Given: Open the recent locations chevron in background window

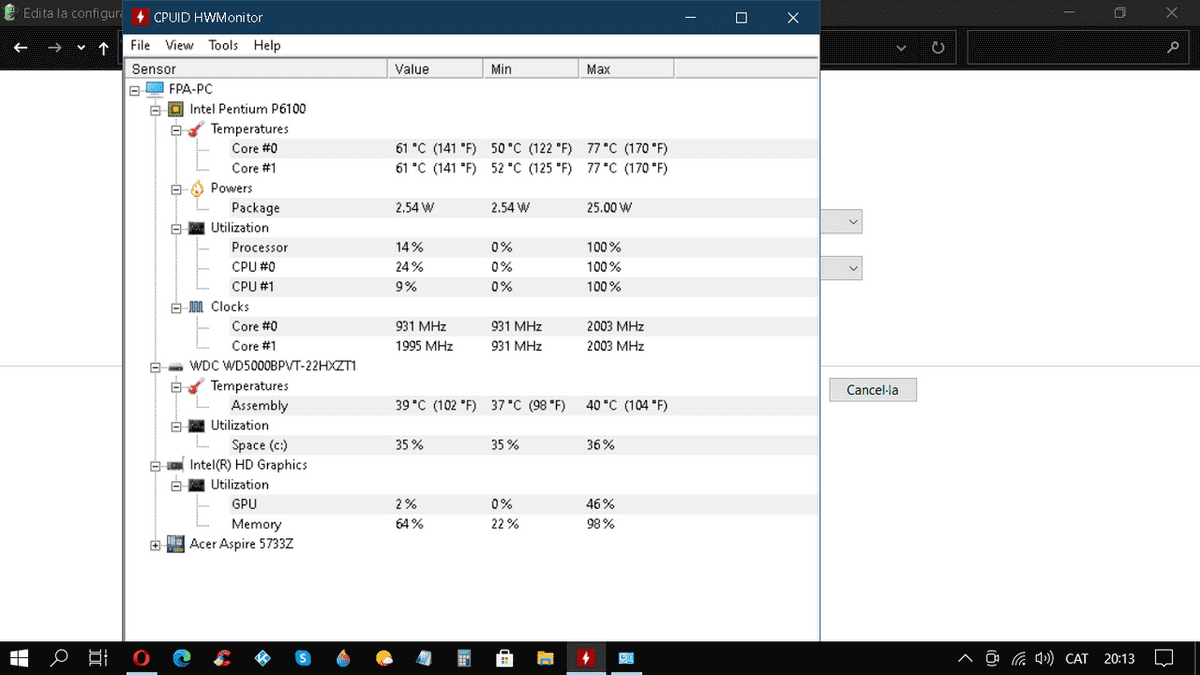Looking at the screenshot, I should click(80, 48).
